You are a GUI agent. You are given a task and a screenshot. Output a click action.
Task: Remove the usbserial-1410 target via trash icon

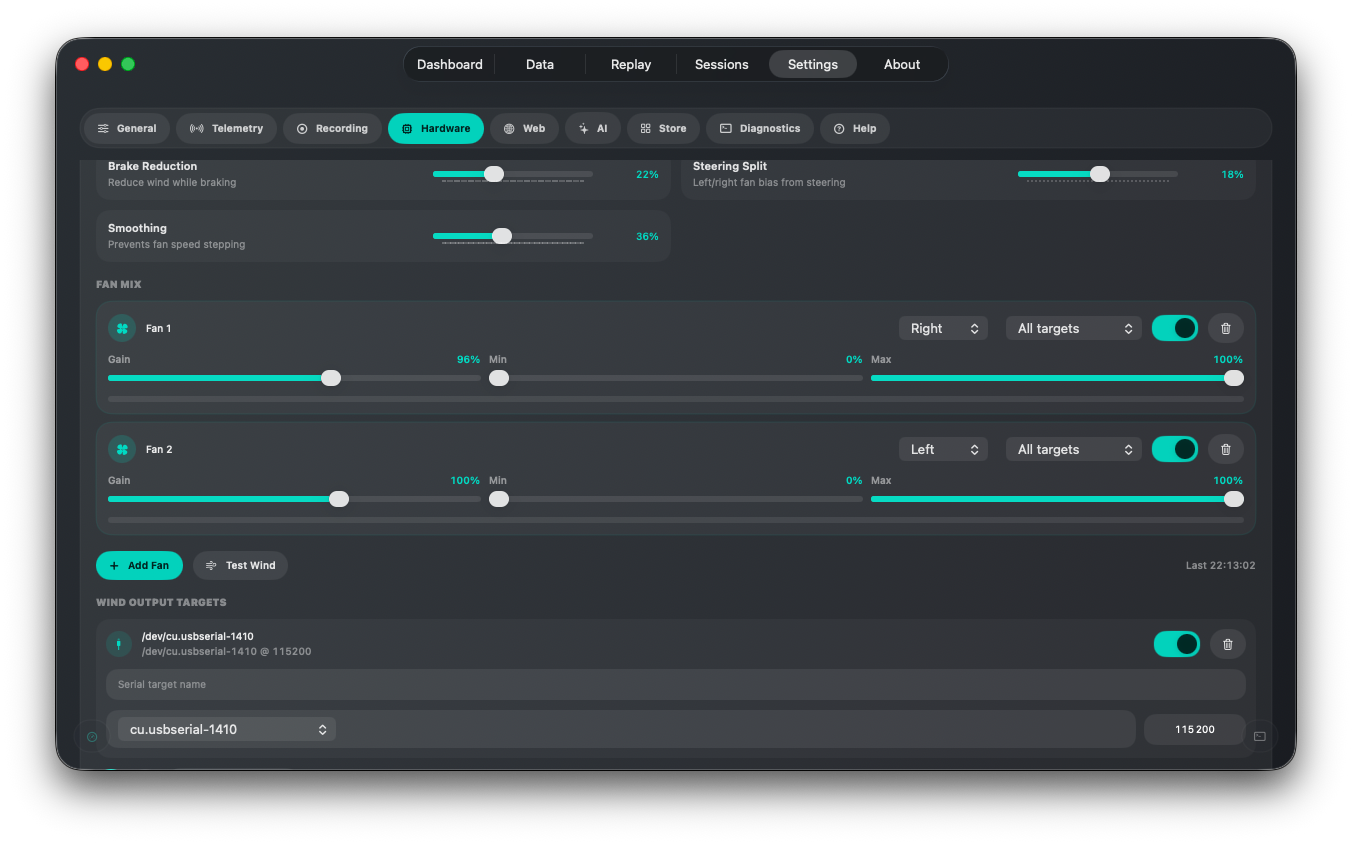pos(1228,644)
